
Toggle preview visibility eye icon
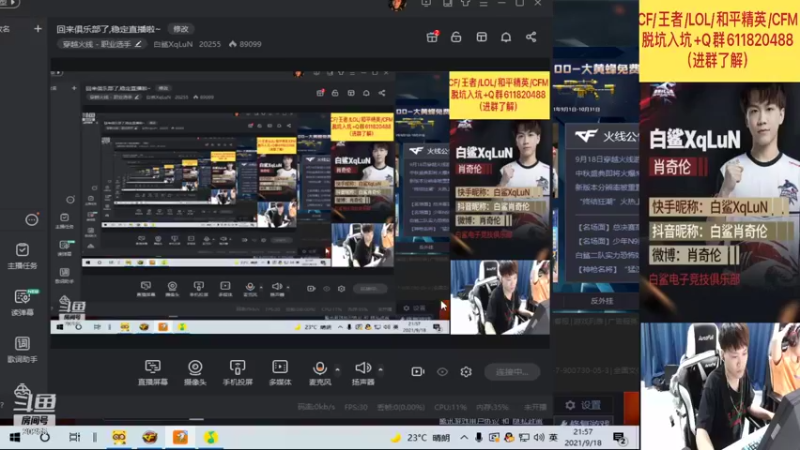pyautogui.click(x=442, y=371)
